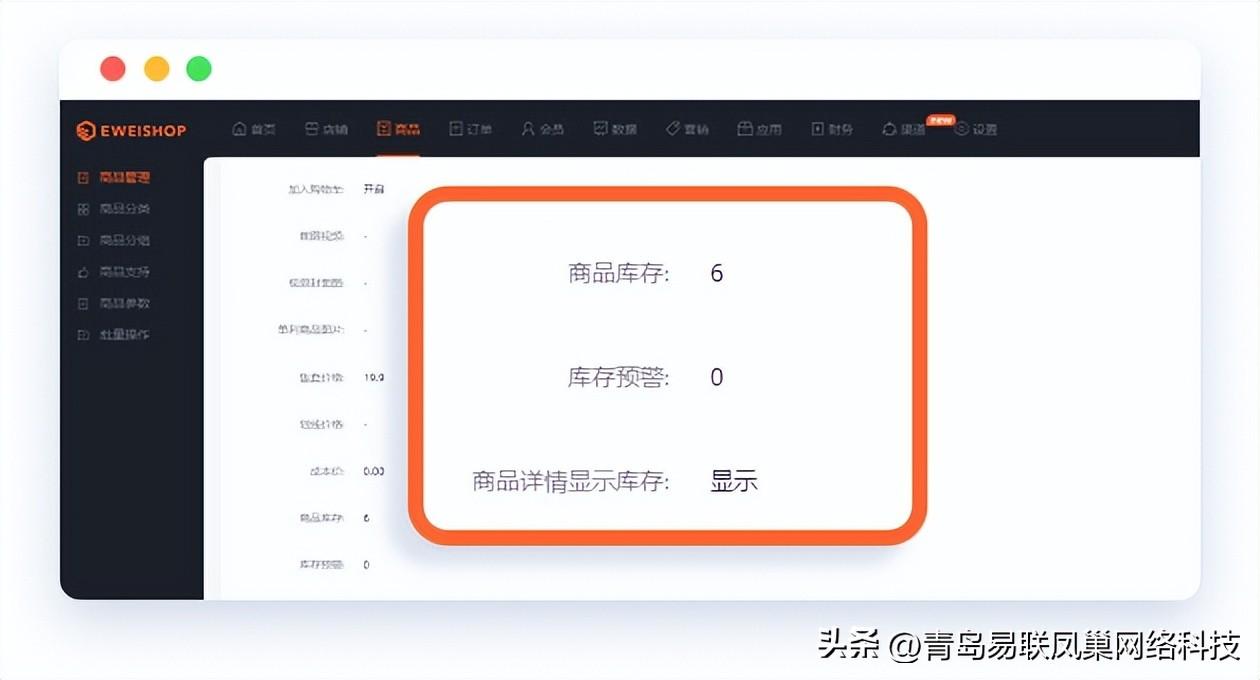Click the EWEISHOP logo

pyautogui.click(x=131, y=130)
